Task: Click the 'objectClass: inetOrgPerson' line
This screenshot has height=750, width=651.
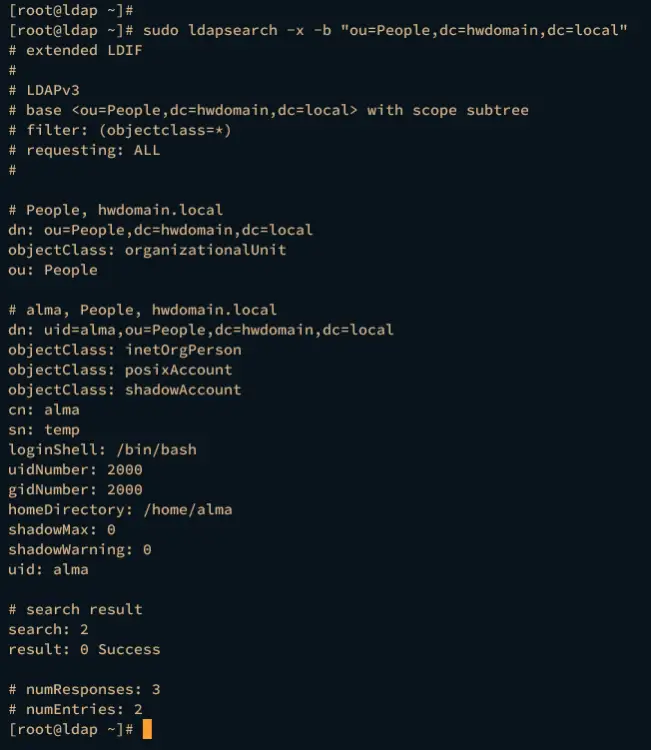Action: point(125,350)
